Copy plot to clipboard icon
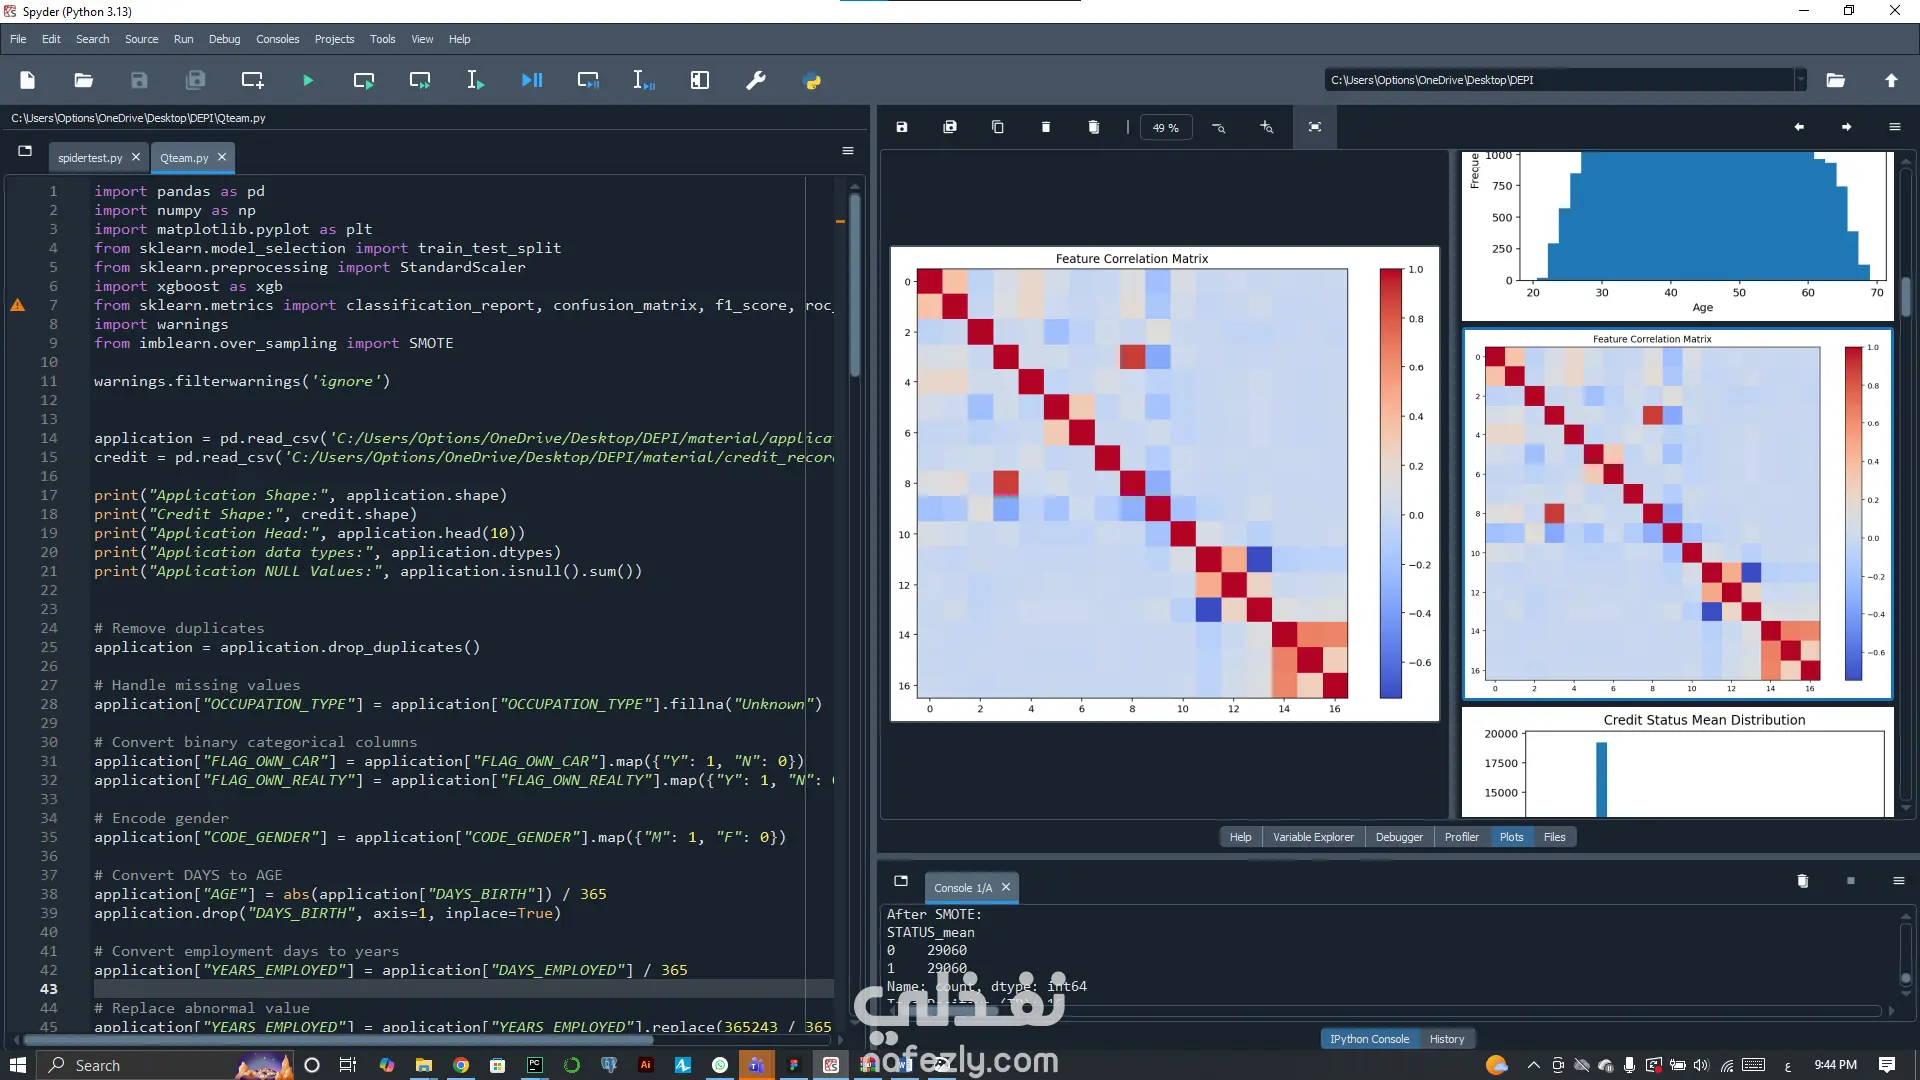This screenshot has width=1920, height=1080. pos(998,127)
